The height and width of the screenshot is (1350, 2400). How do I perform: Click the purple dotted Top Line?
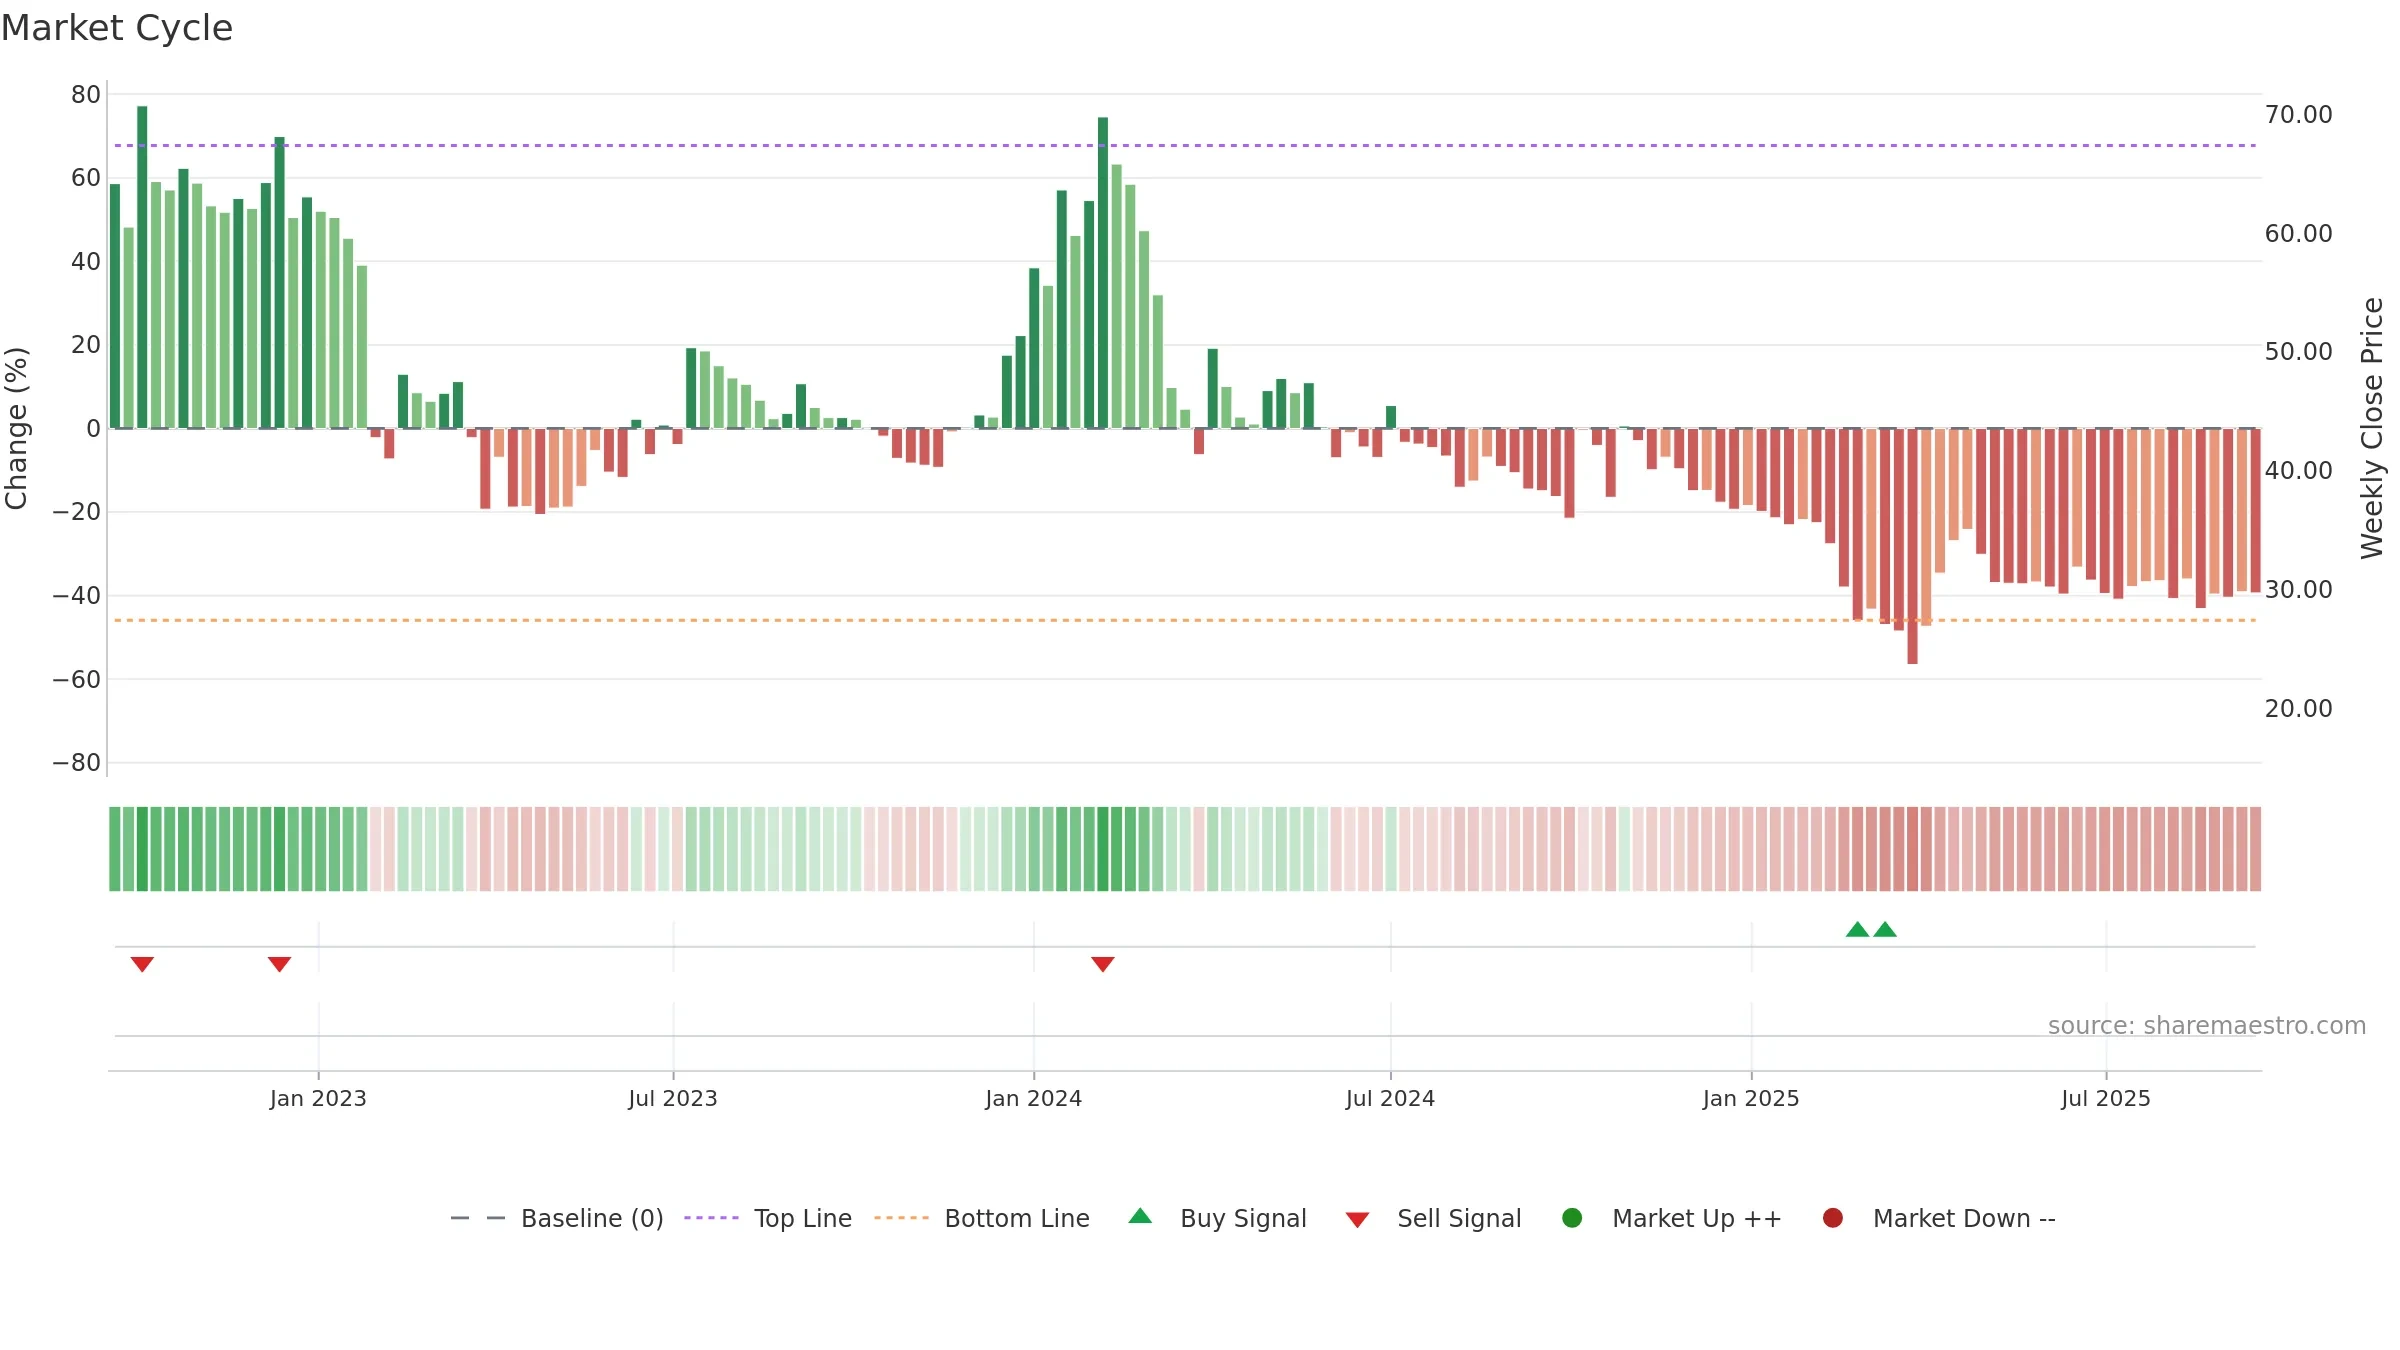click(x=1185, y=145)
